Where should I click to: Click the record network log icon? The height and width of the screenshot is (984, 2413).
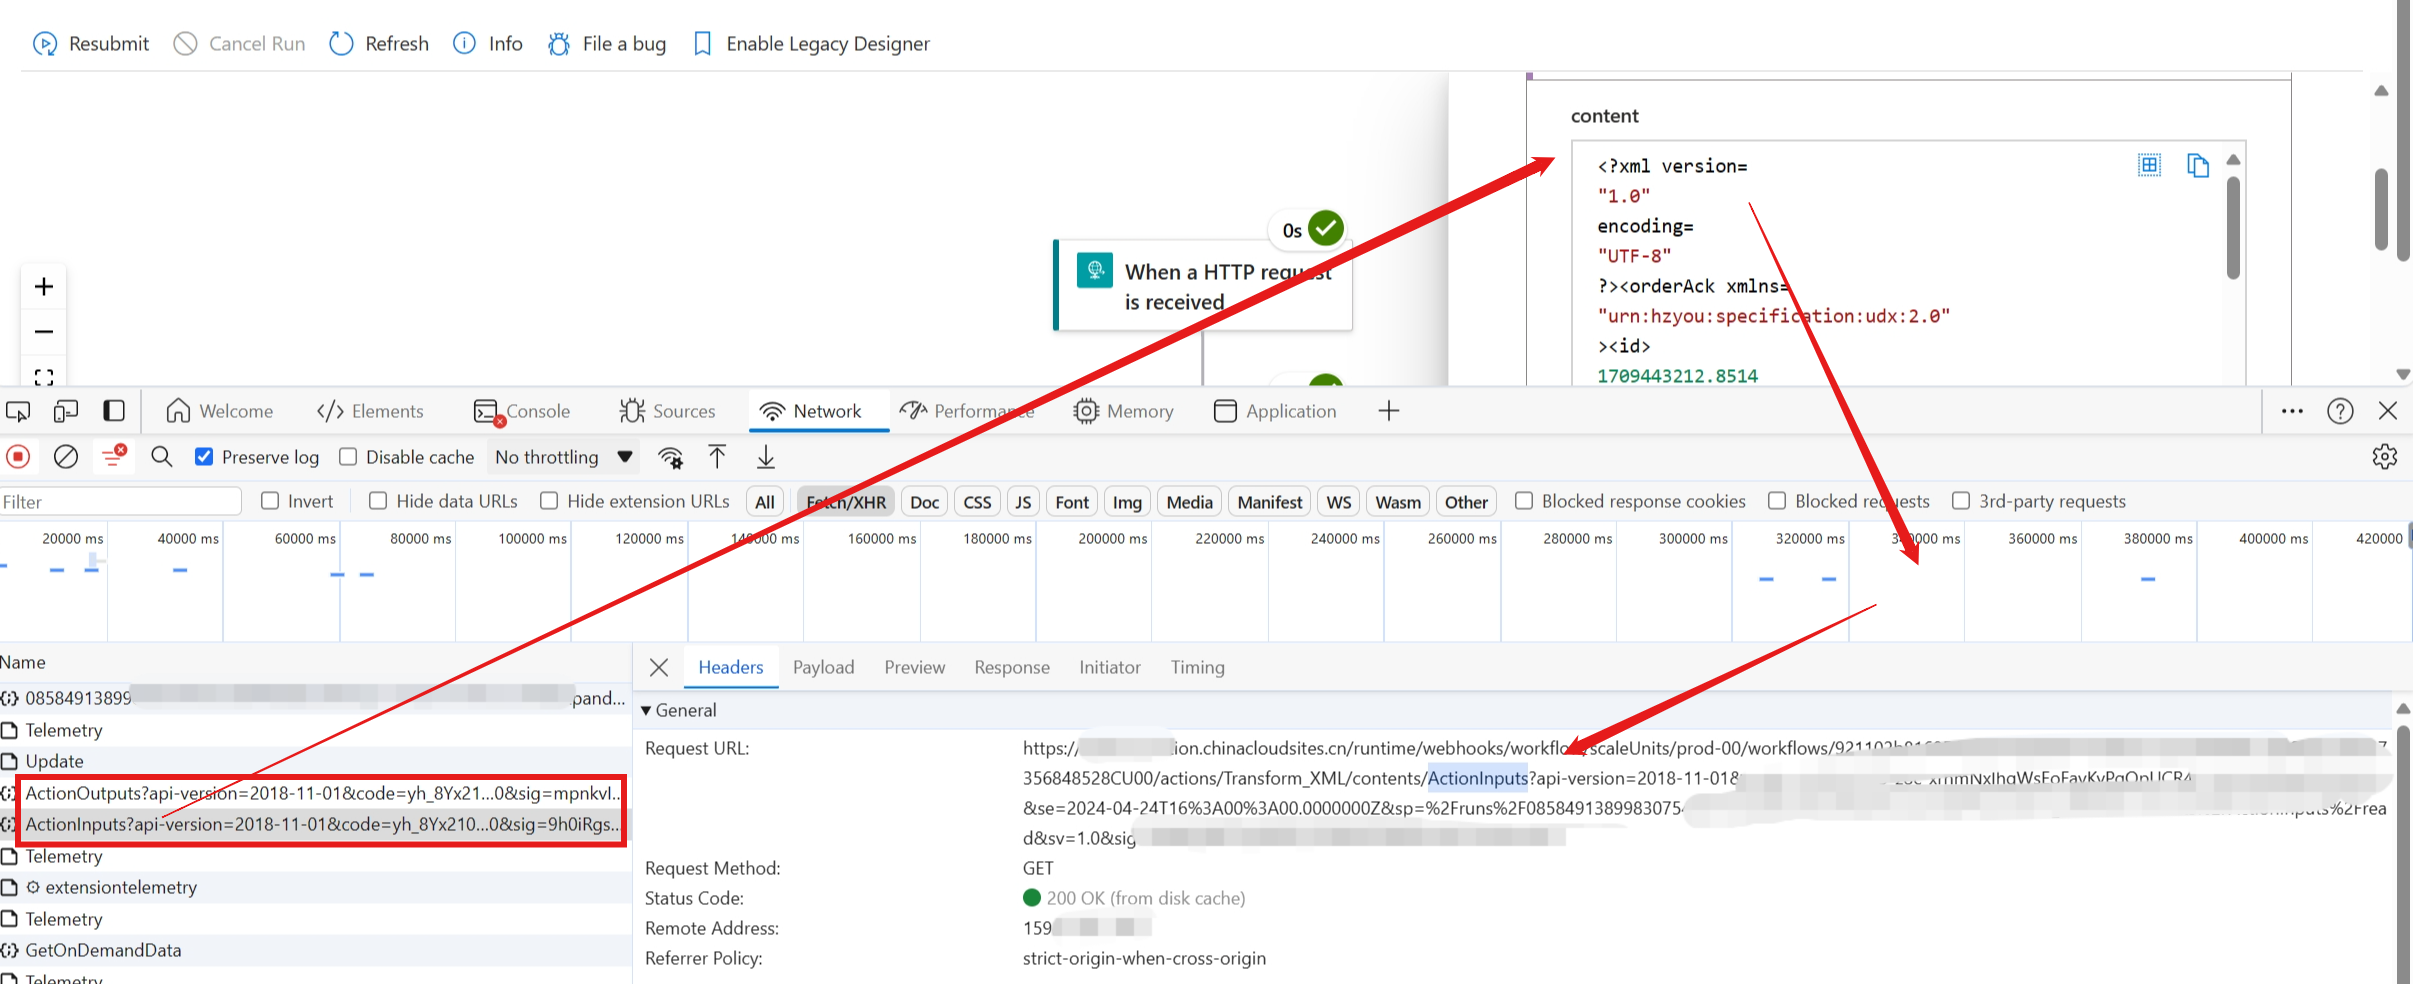(18, 457)
